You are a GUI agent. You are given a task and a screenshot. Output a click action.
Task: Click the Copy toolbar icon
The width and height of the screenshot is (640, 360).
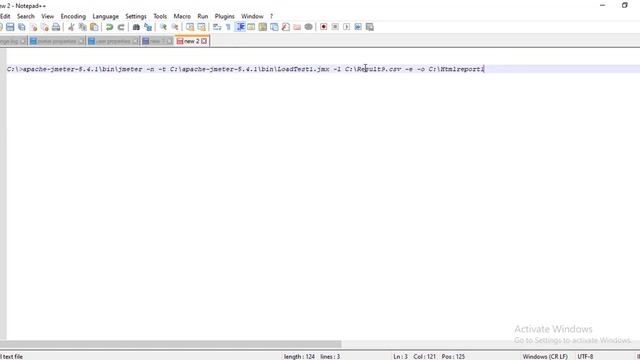click(x=82, y=27)
